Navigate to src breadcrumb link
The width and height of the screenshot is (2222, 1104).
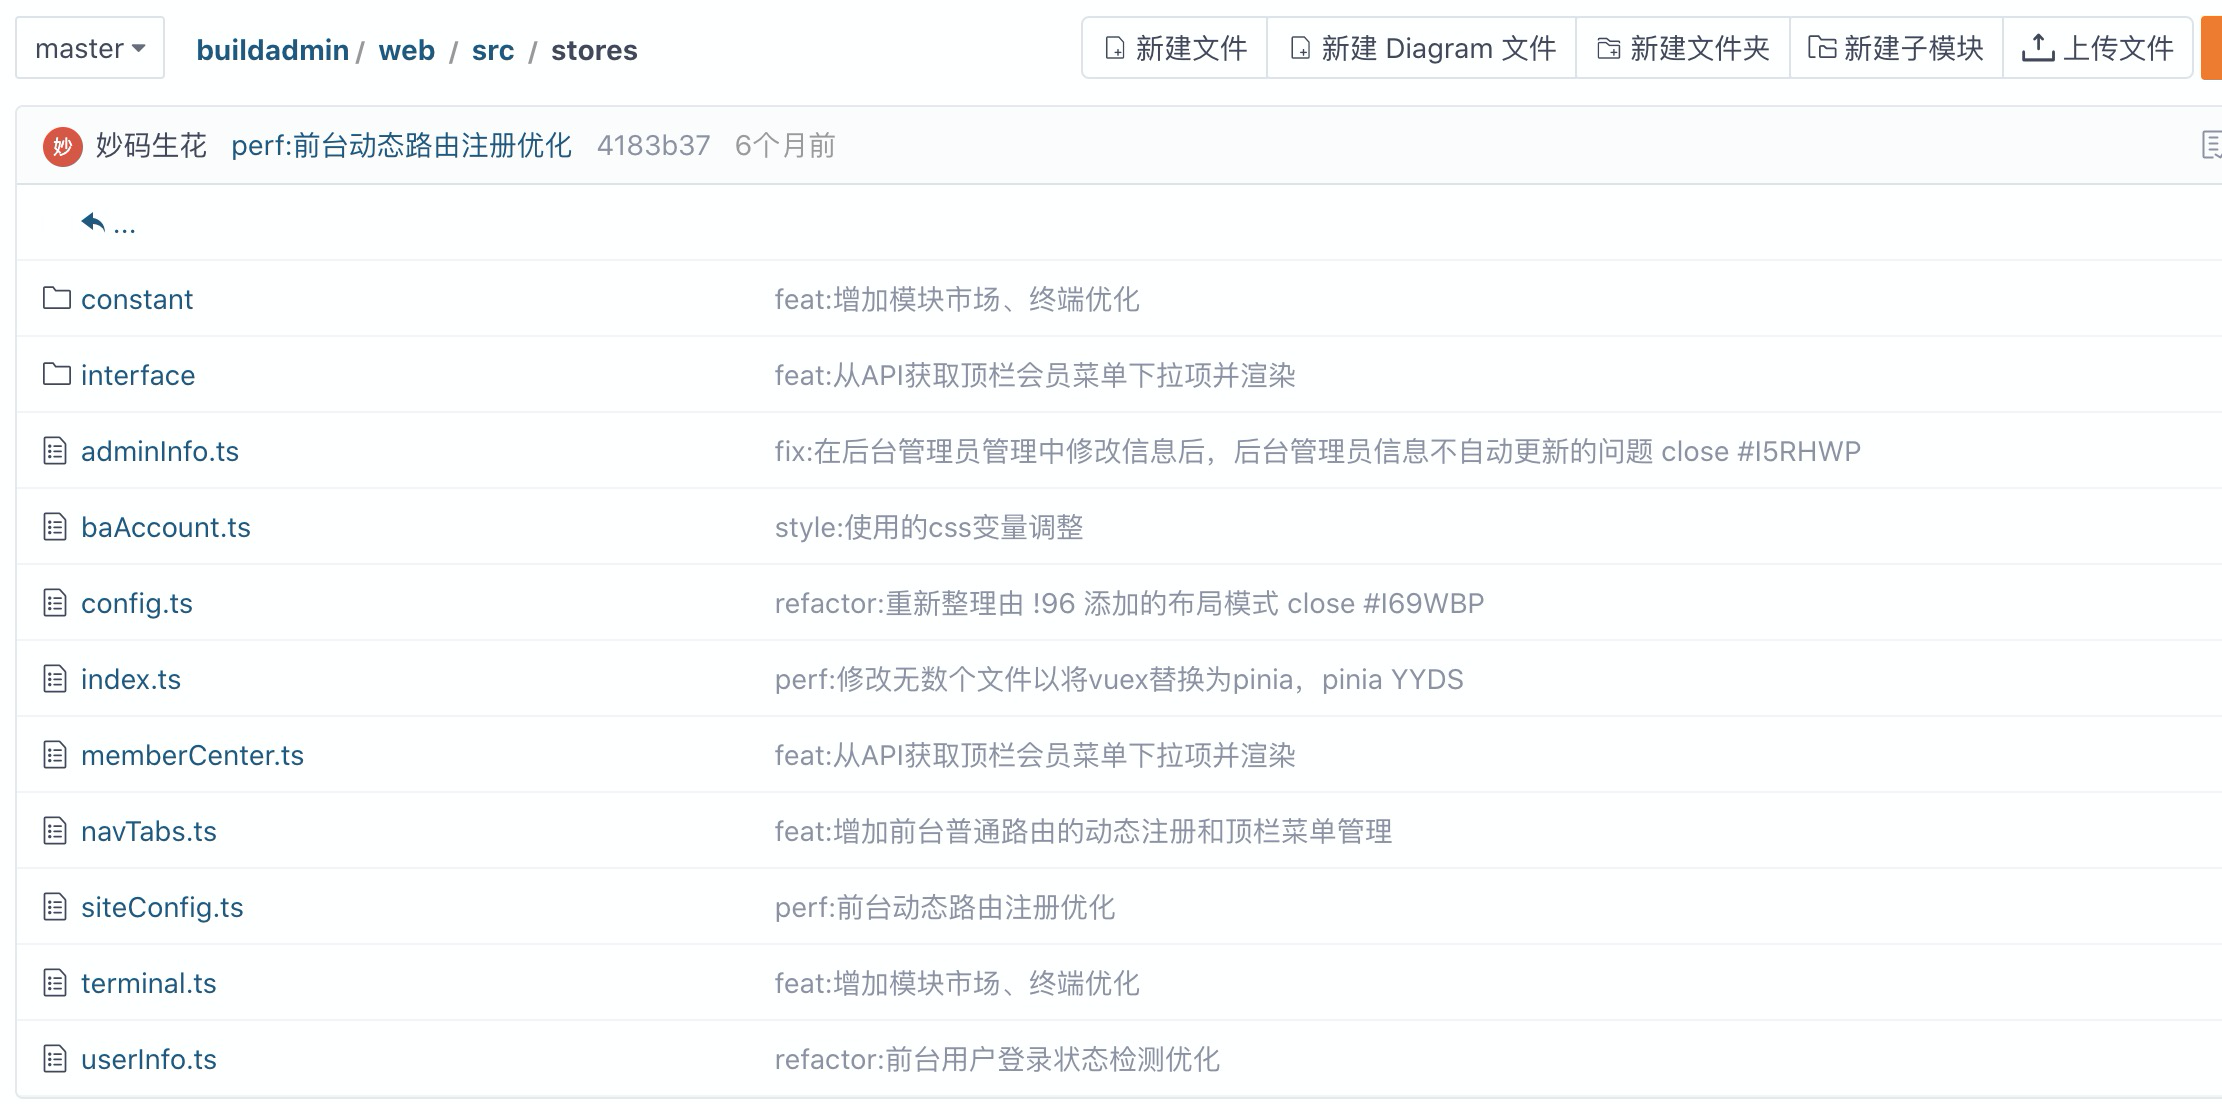492,50
